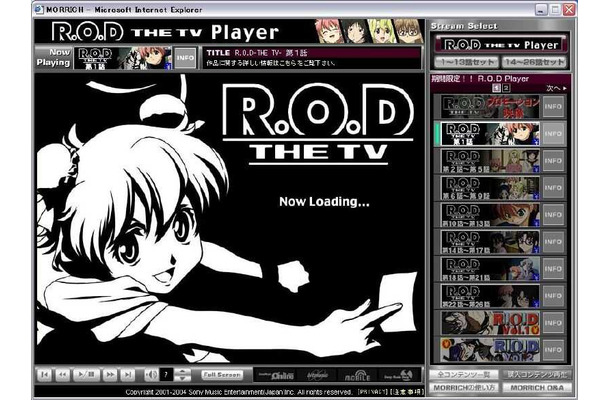Click the Aniplex logo in footer bar
Image resolution: width=610 pixels, height=400 pixels.
point(317,375)
